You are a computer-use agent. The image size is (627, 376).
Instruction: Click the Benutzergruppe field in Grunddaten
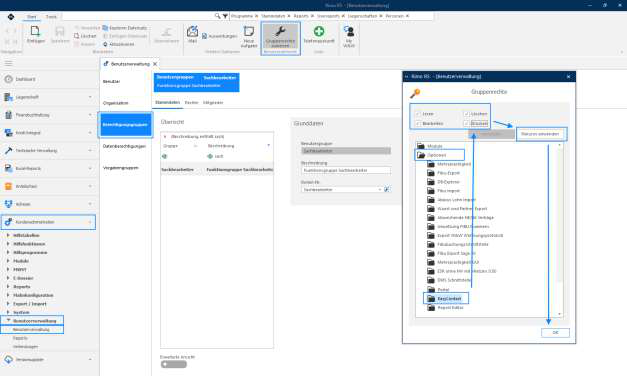tap(346, 151)
